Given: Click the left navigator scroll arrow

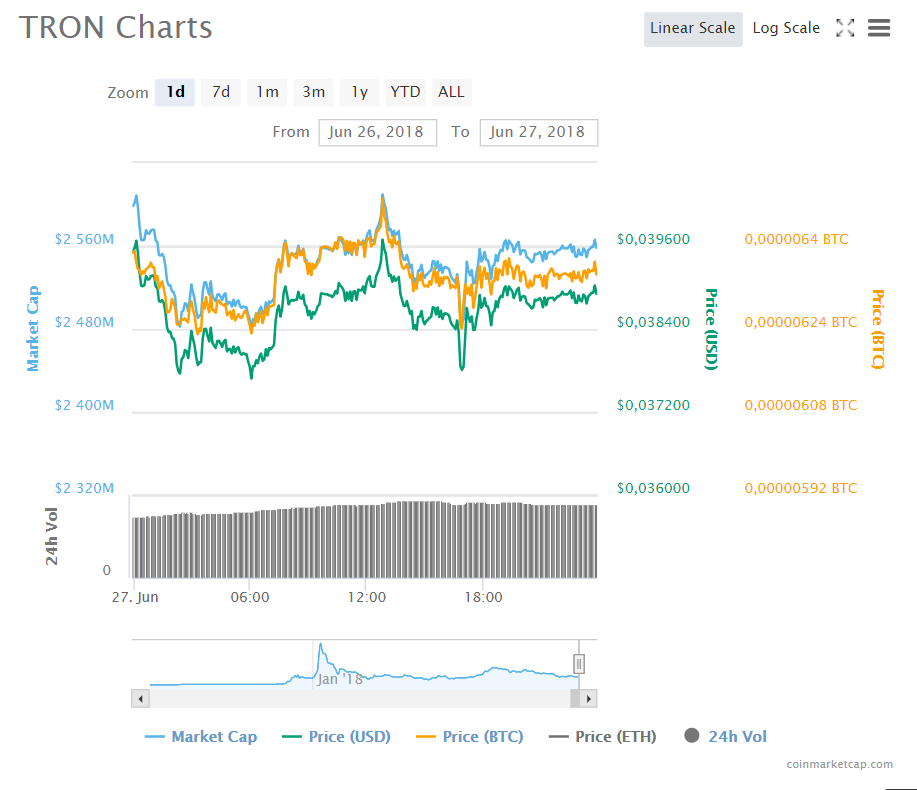Looking at the screenshot, I should click(x=140, y=697).
